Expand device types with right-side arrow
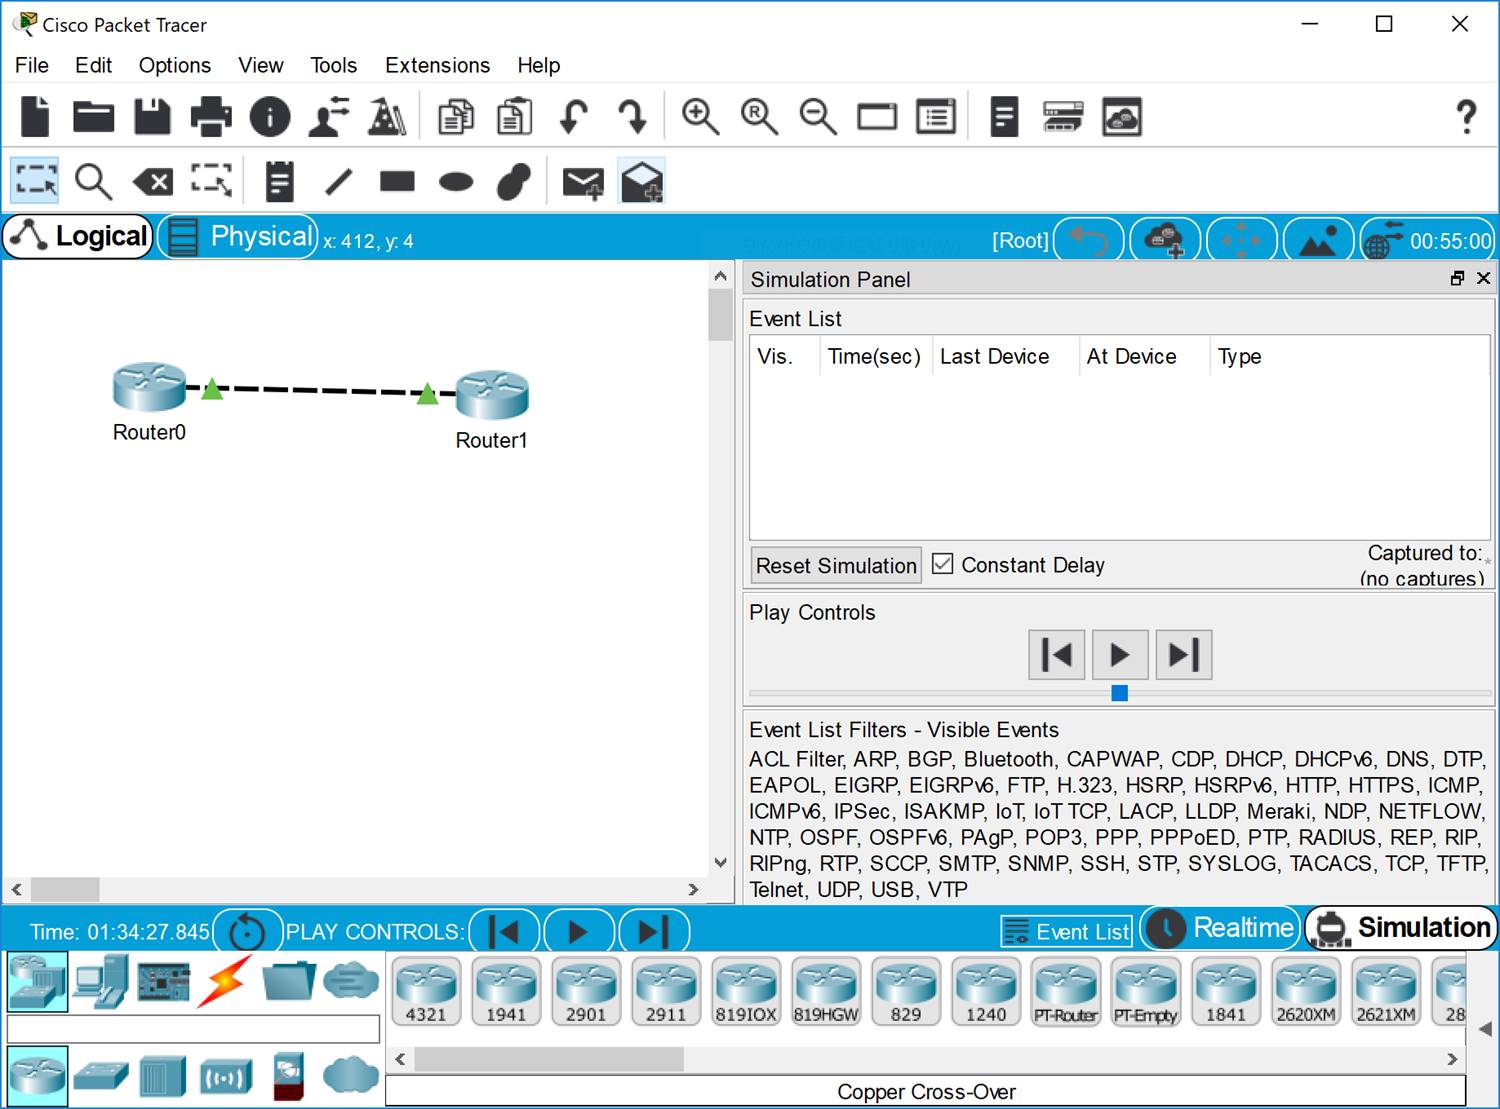 coord(1486,1028)
